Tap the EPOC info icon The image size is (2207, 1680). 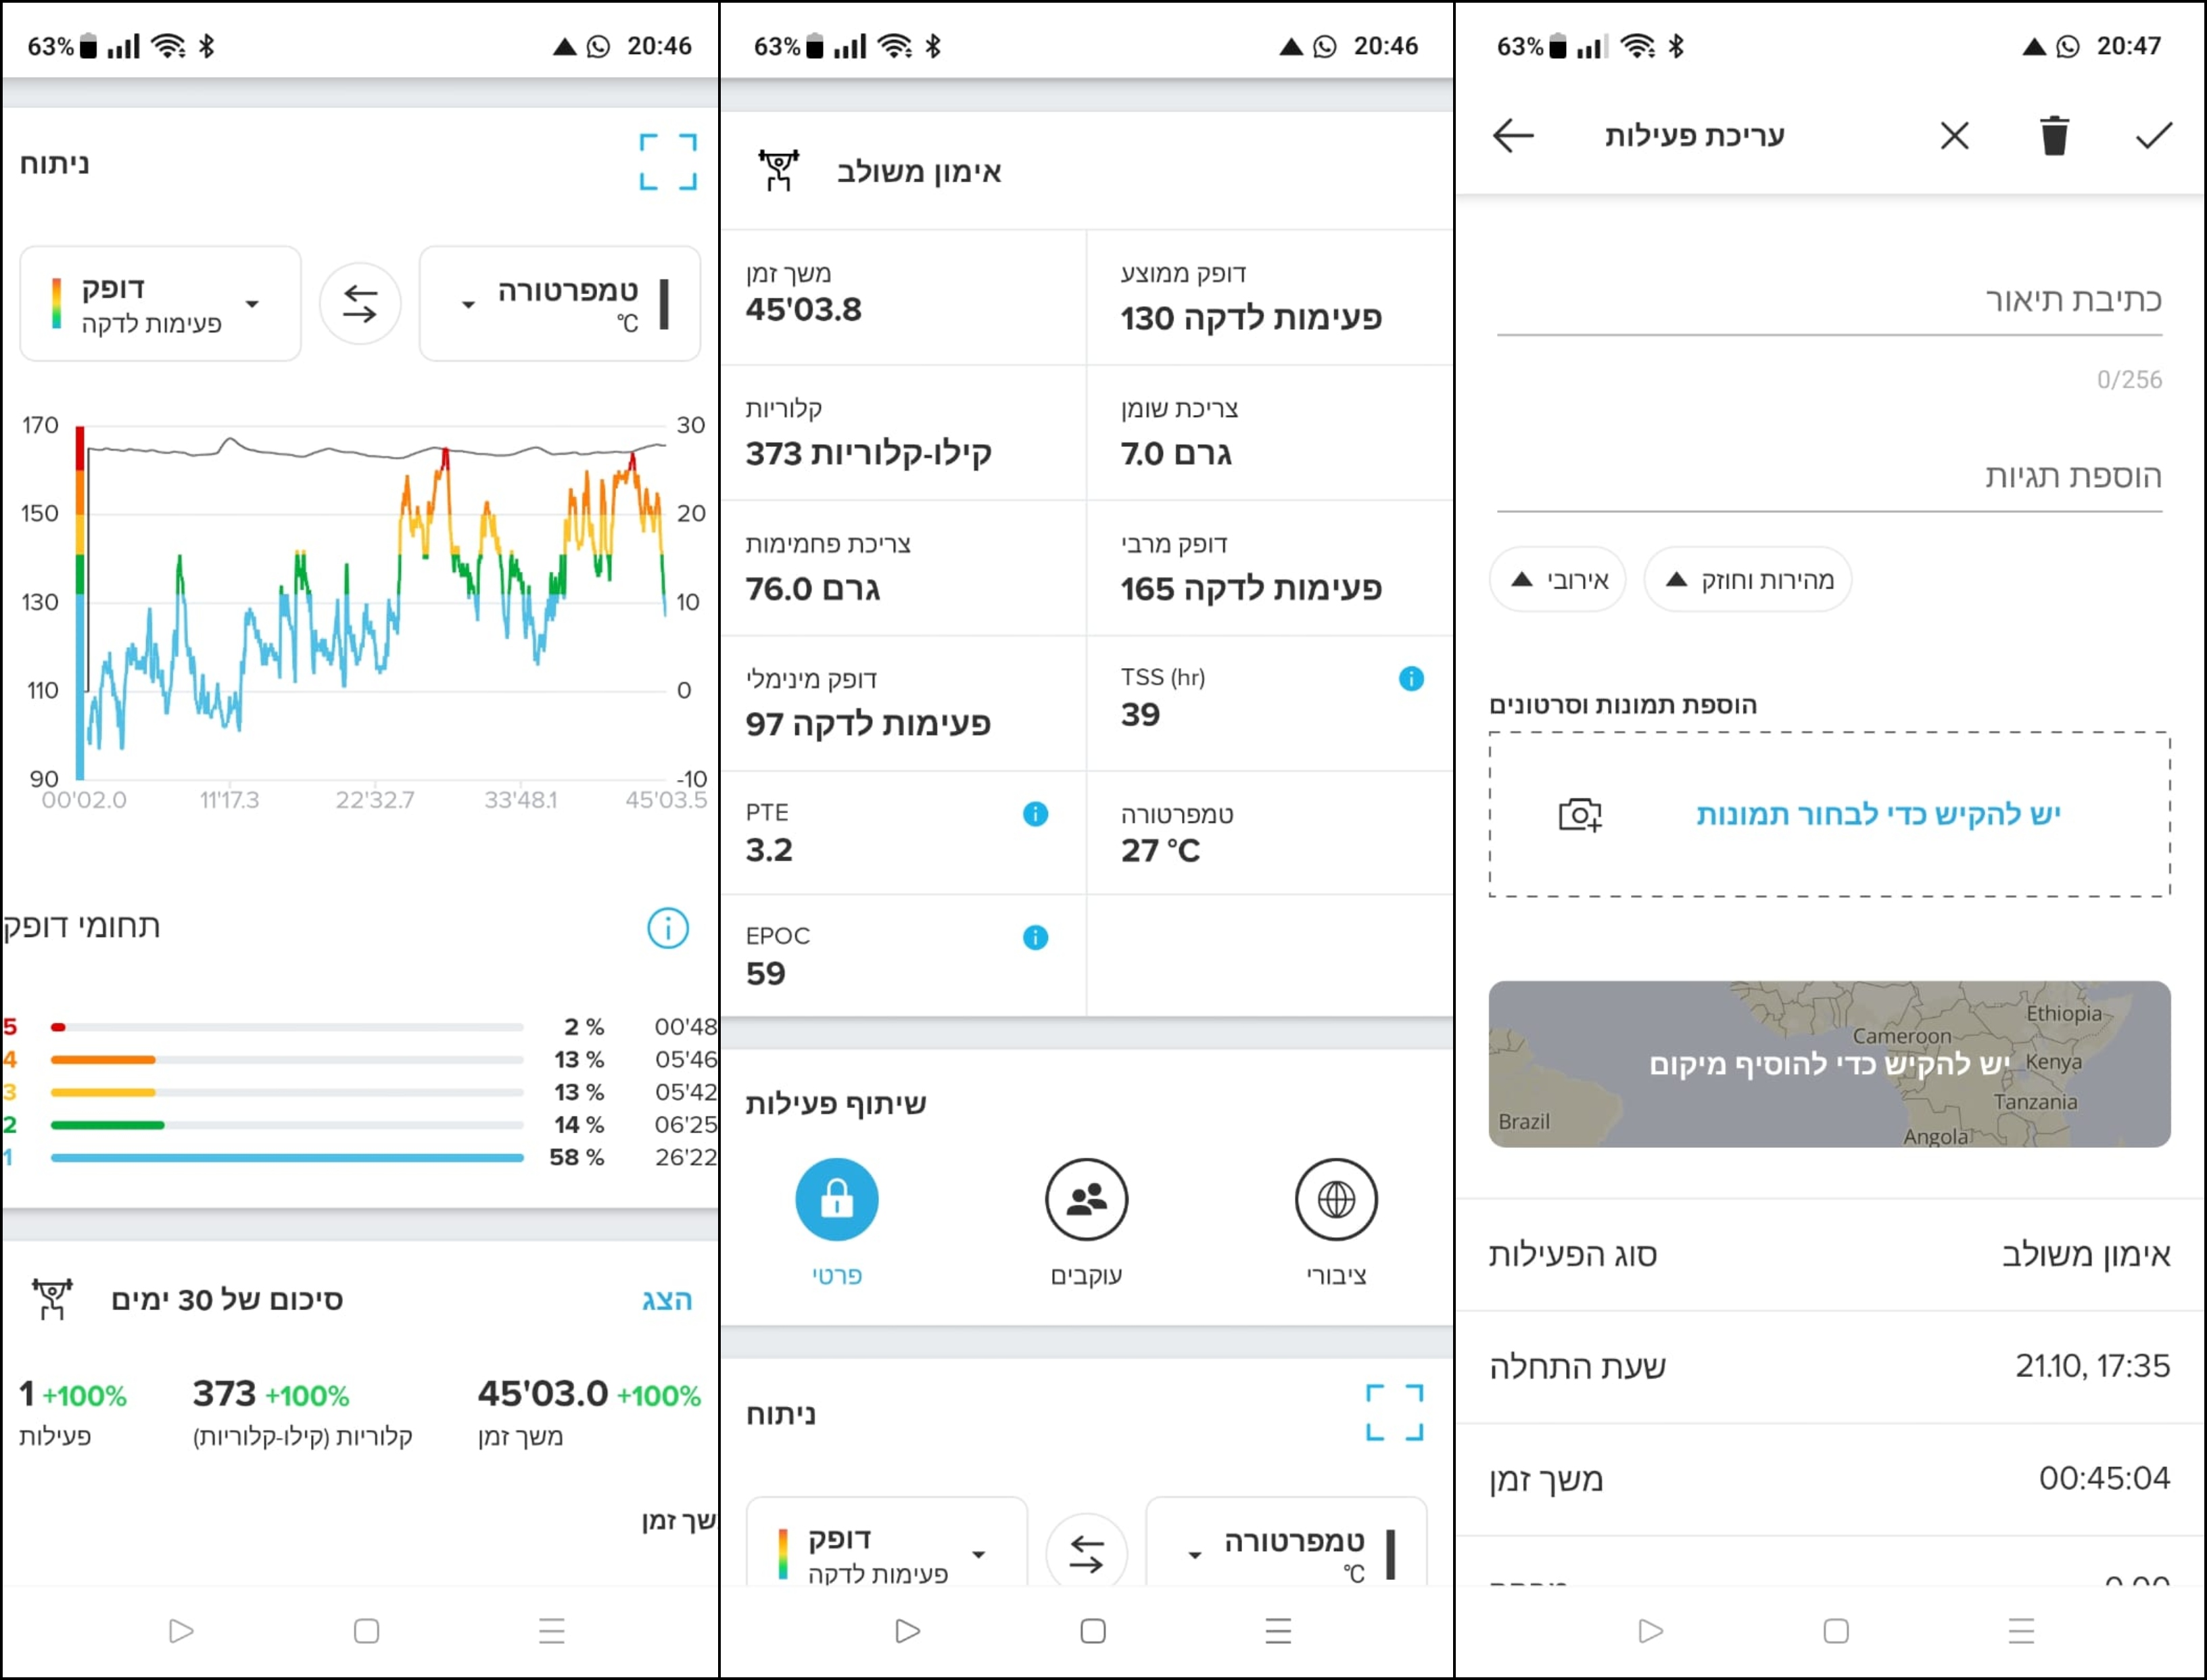pyautogui.click(x=1035, y=937)
